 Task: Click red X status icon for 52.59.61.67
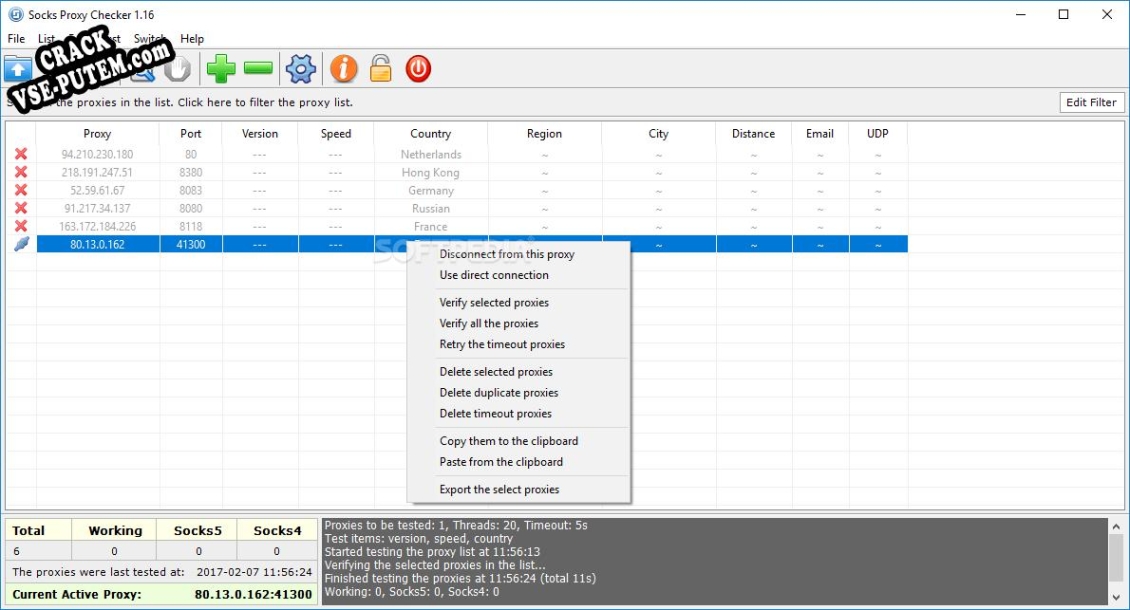21,190
